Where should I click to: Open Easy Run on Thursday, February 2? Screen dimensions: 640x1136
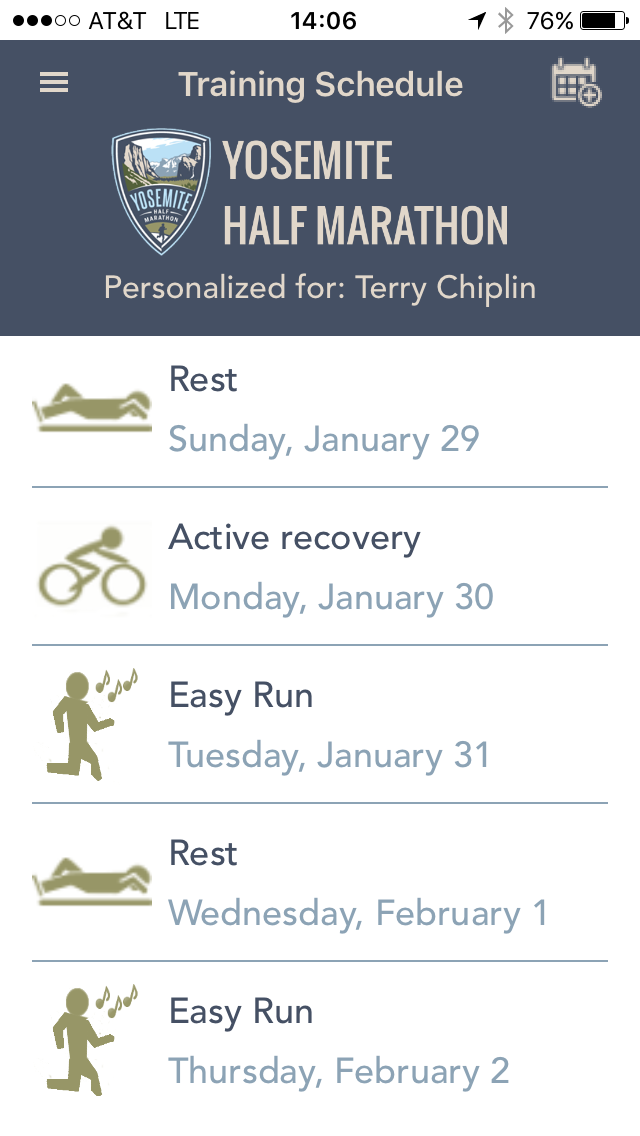(x=241, y=1012)
